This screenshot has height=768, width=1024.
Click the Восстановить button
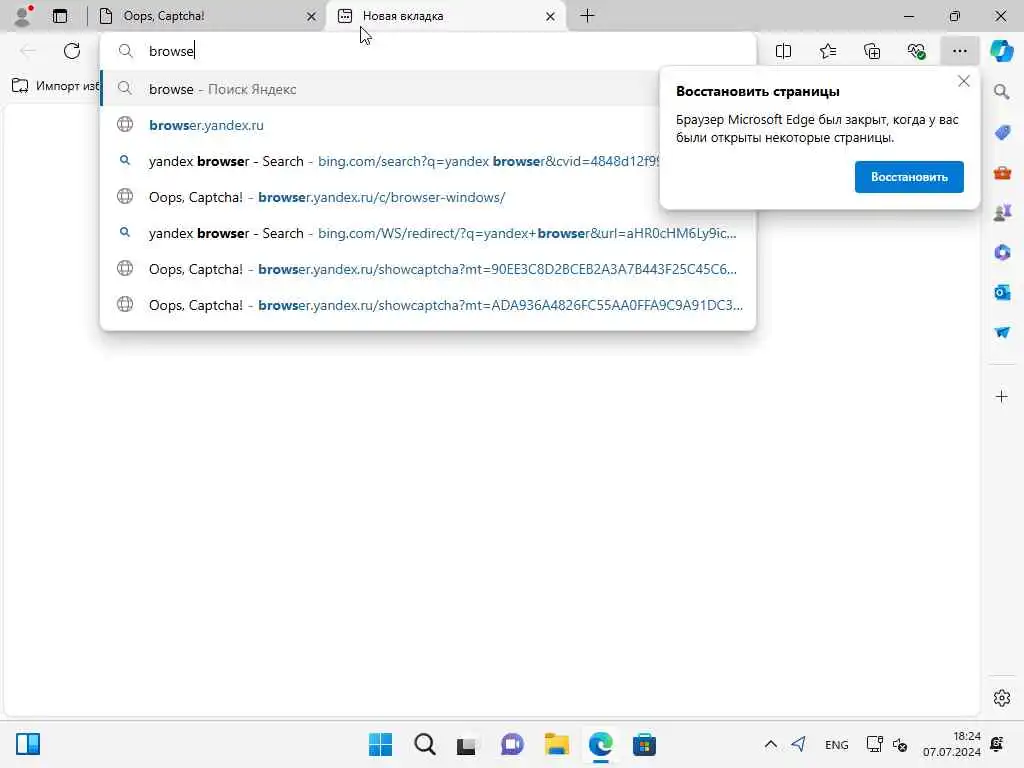tap(909, 177)
